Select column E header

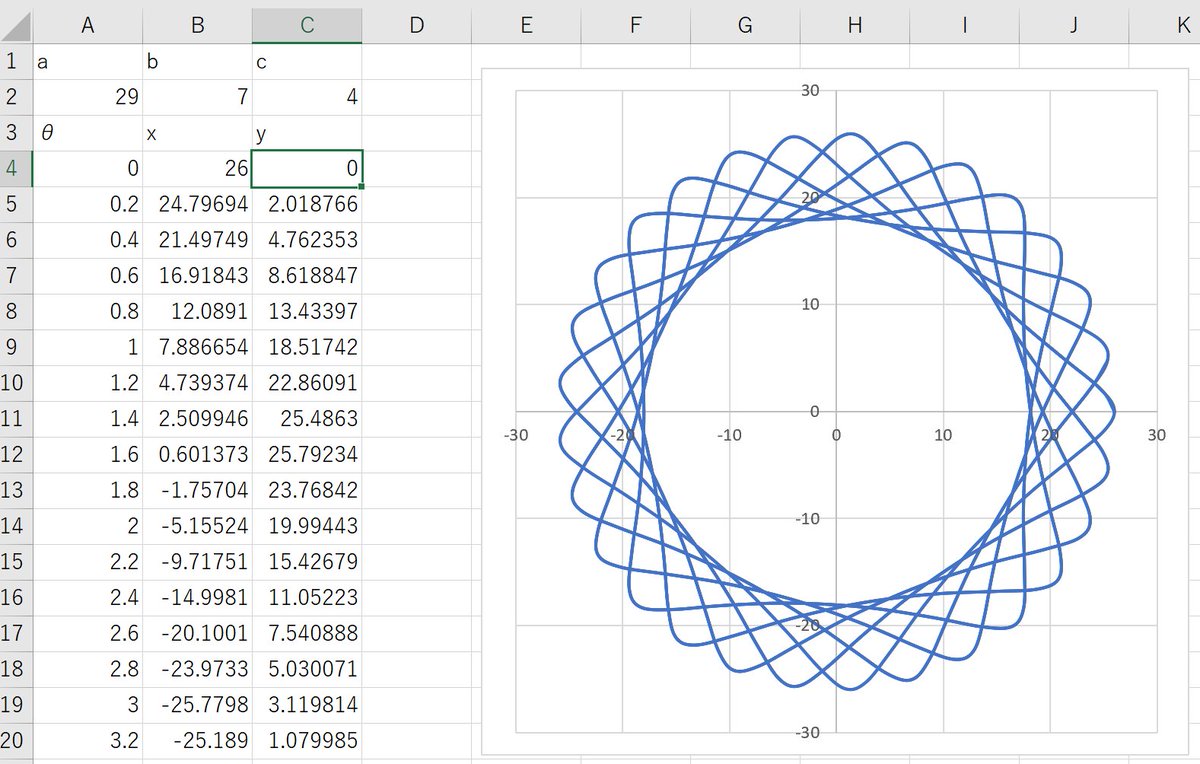tap(526, 26)
